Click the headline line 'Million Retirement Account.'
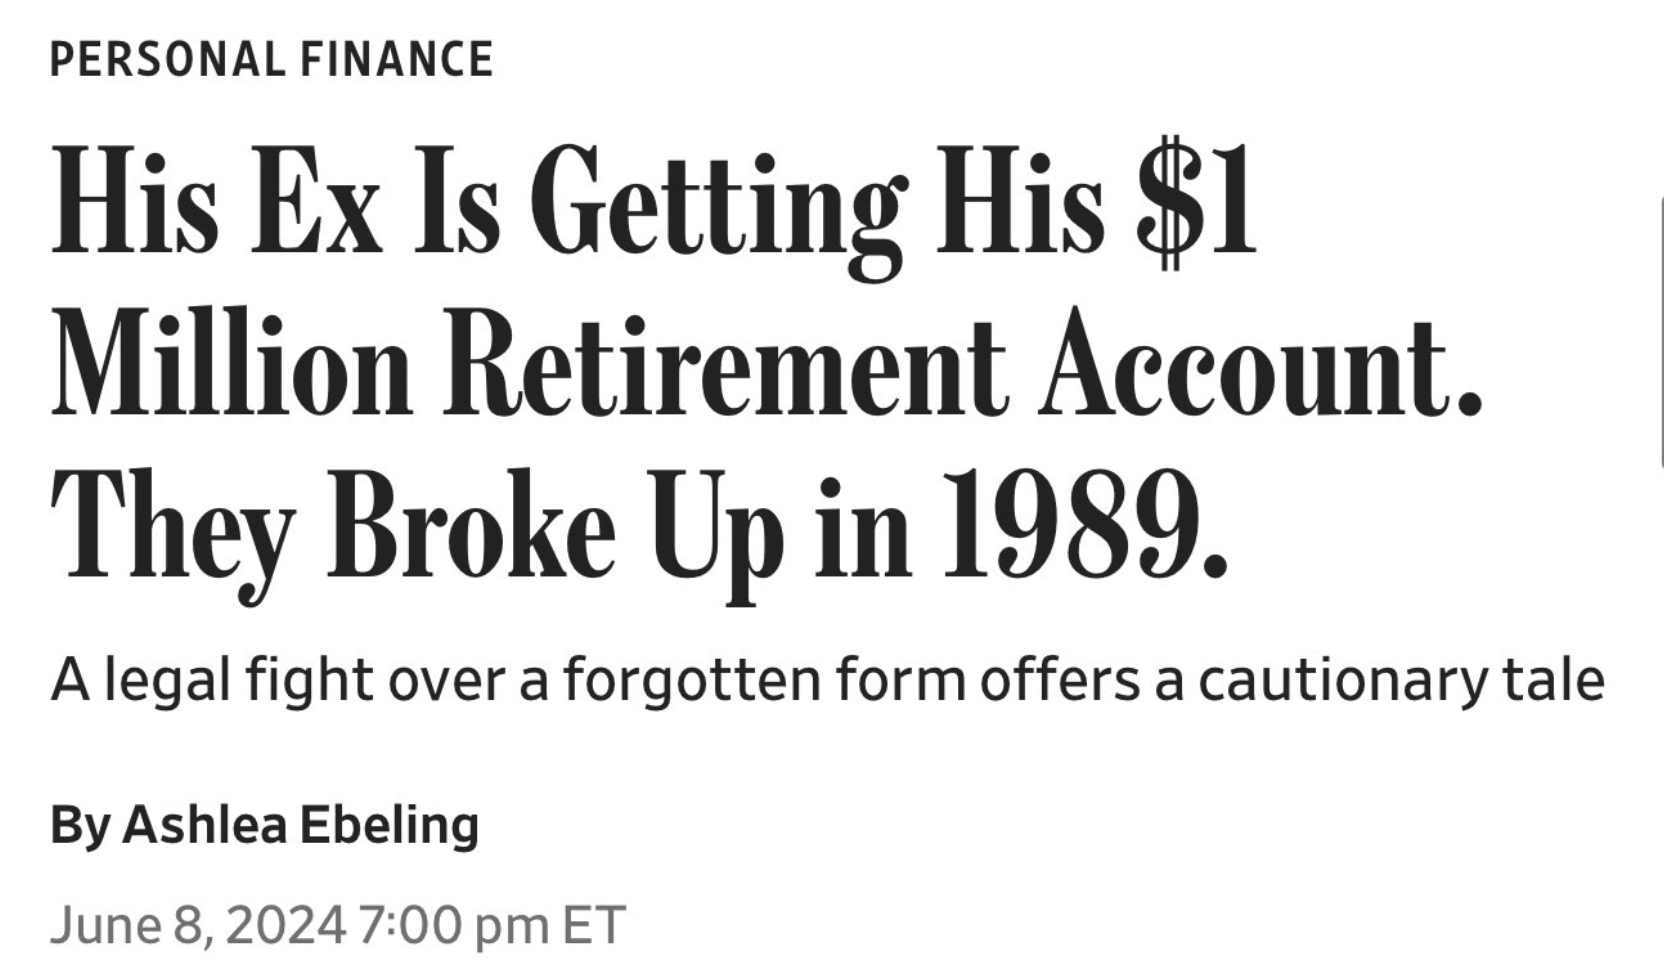Viewport: 1664px width, 964px height. pos(765,369)
